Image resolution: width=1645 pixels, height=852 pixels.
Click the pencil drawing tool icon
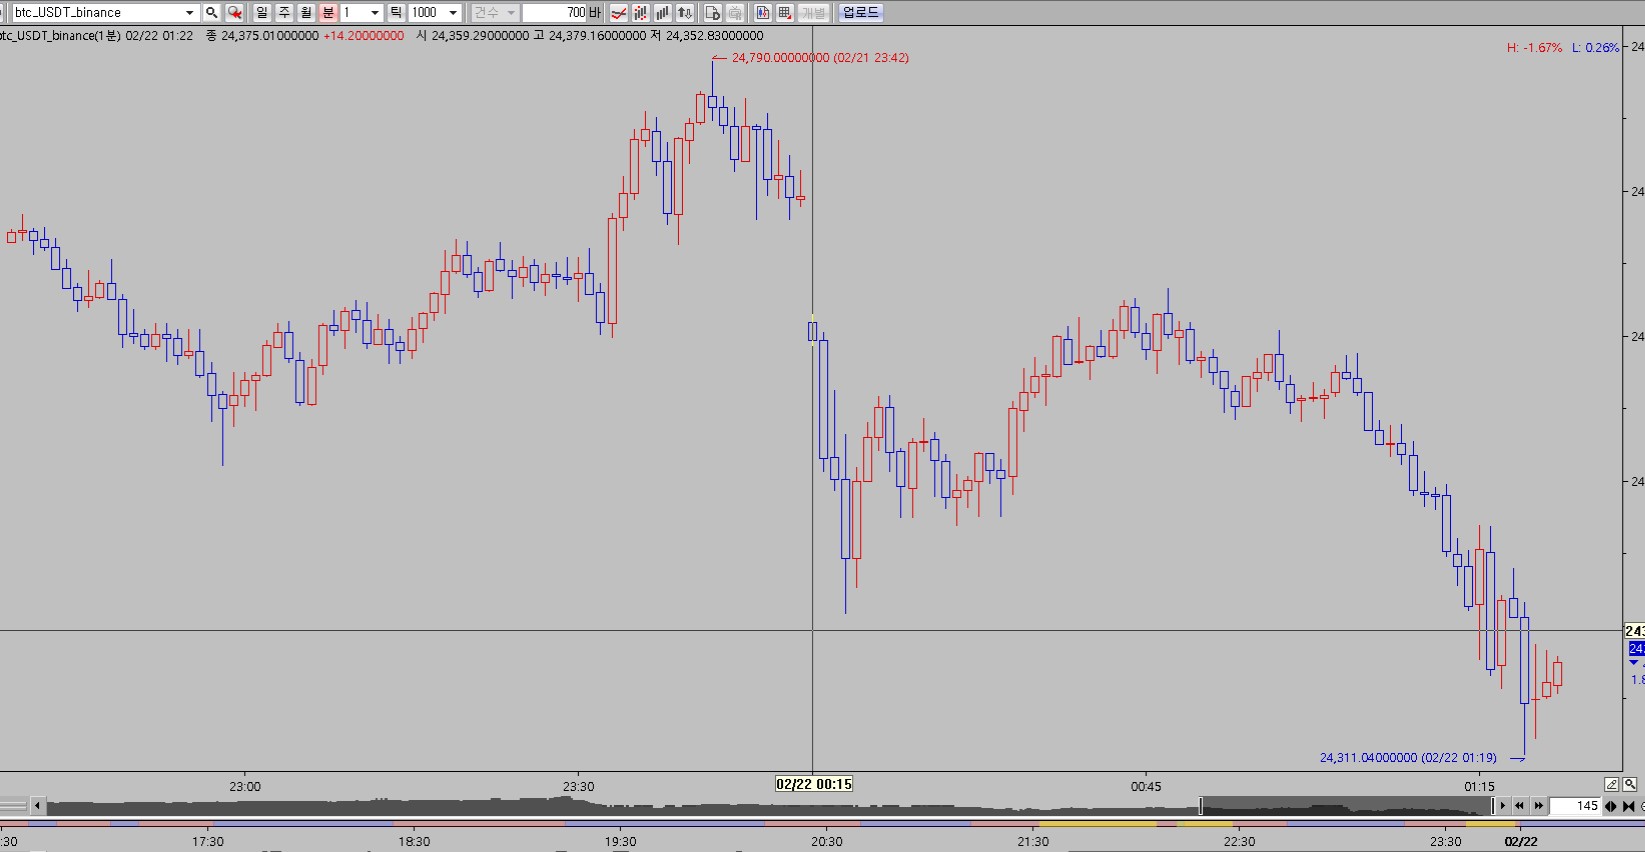1612,784
